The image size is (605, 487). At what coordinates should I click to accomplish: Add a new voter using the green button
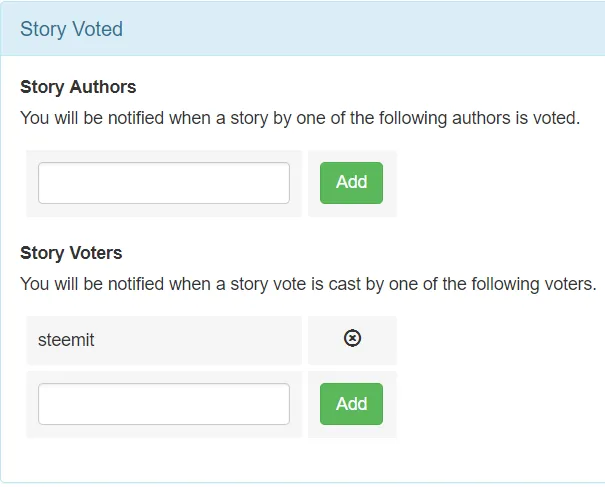point(351,404)
